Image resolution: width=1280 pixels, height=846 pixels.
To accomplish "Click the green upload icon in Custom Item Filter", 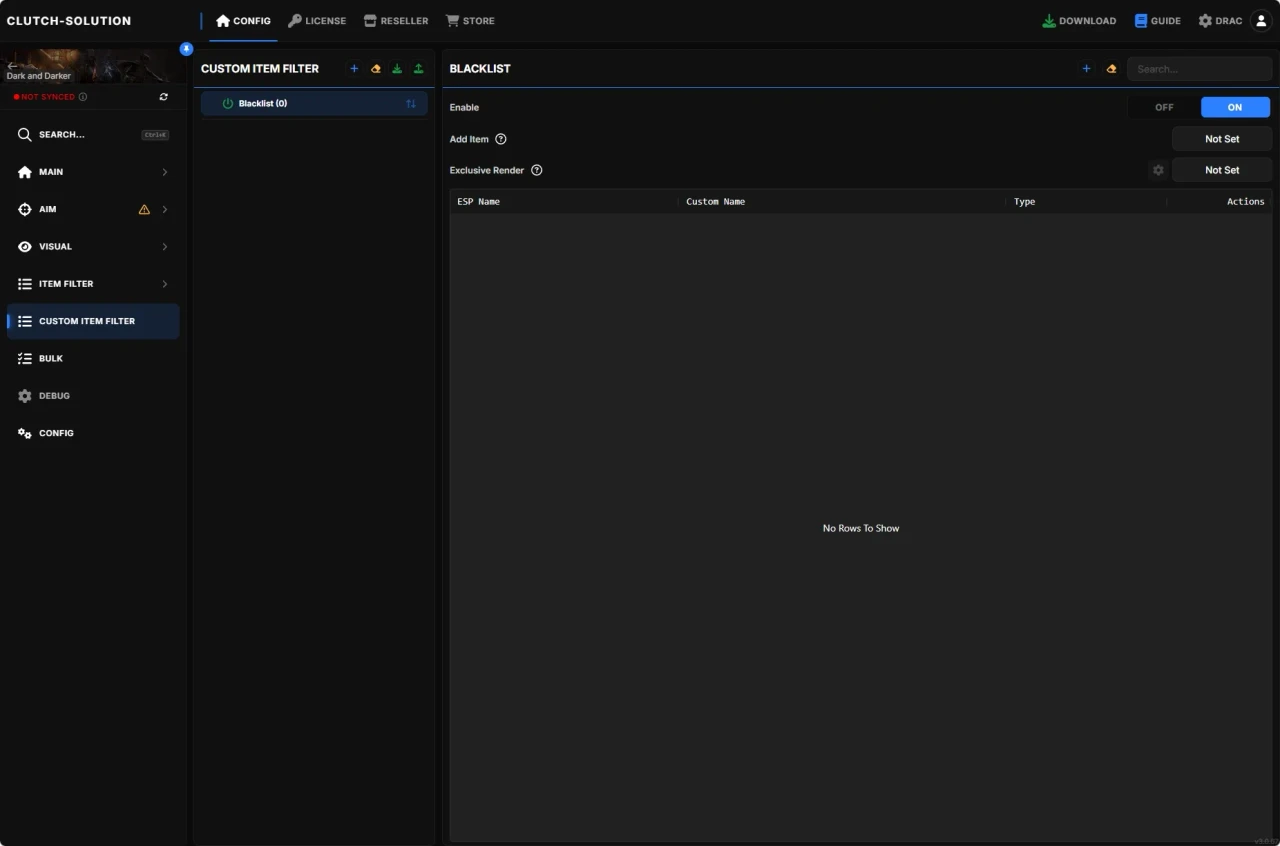I will pyautogui.click(x=418, y=69).
